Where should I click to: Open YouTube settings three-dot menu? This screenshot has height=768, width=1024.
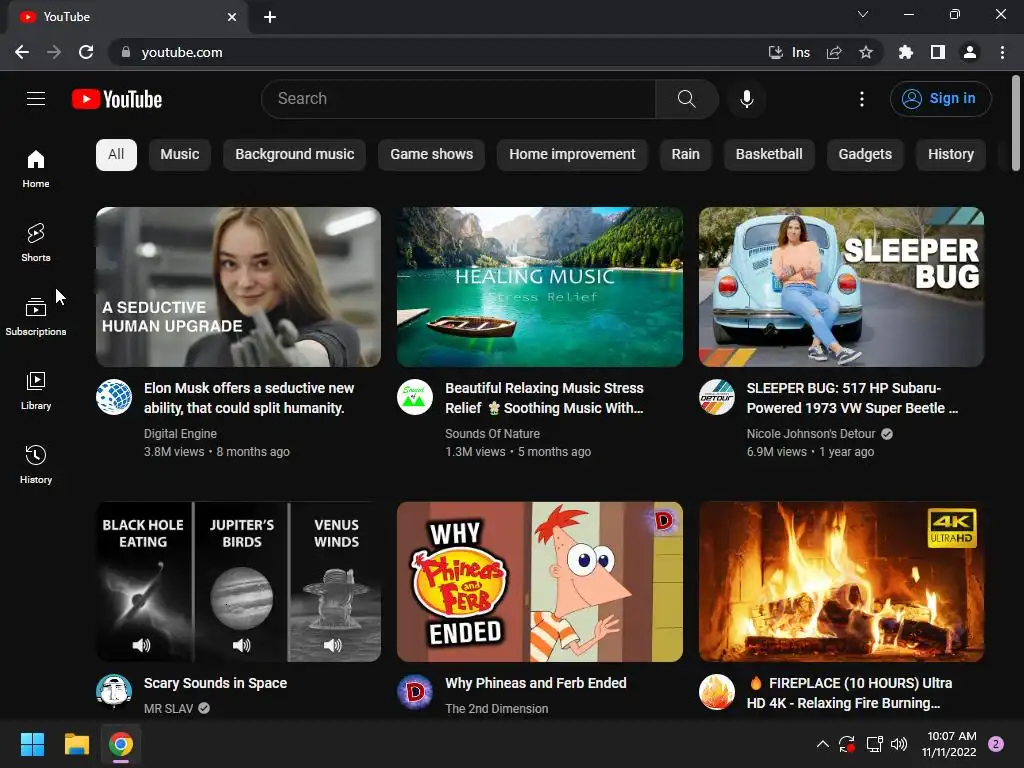(862, 99)
